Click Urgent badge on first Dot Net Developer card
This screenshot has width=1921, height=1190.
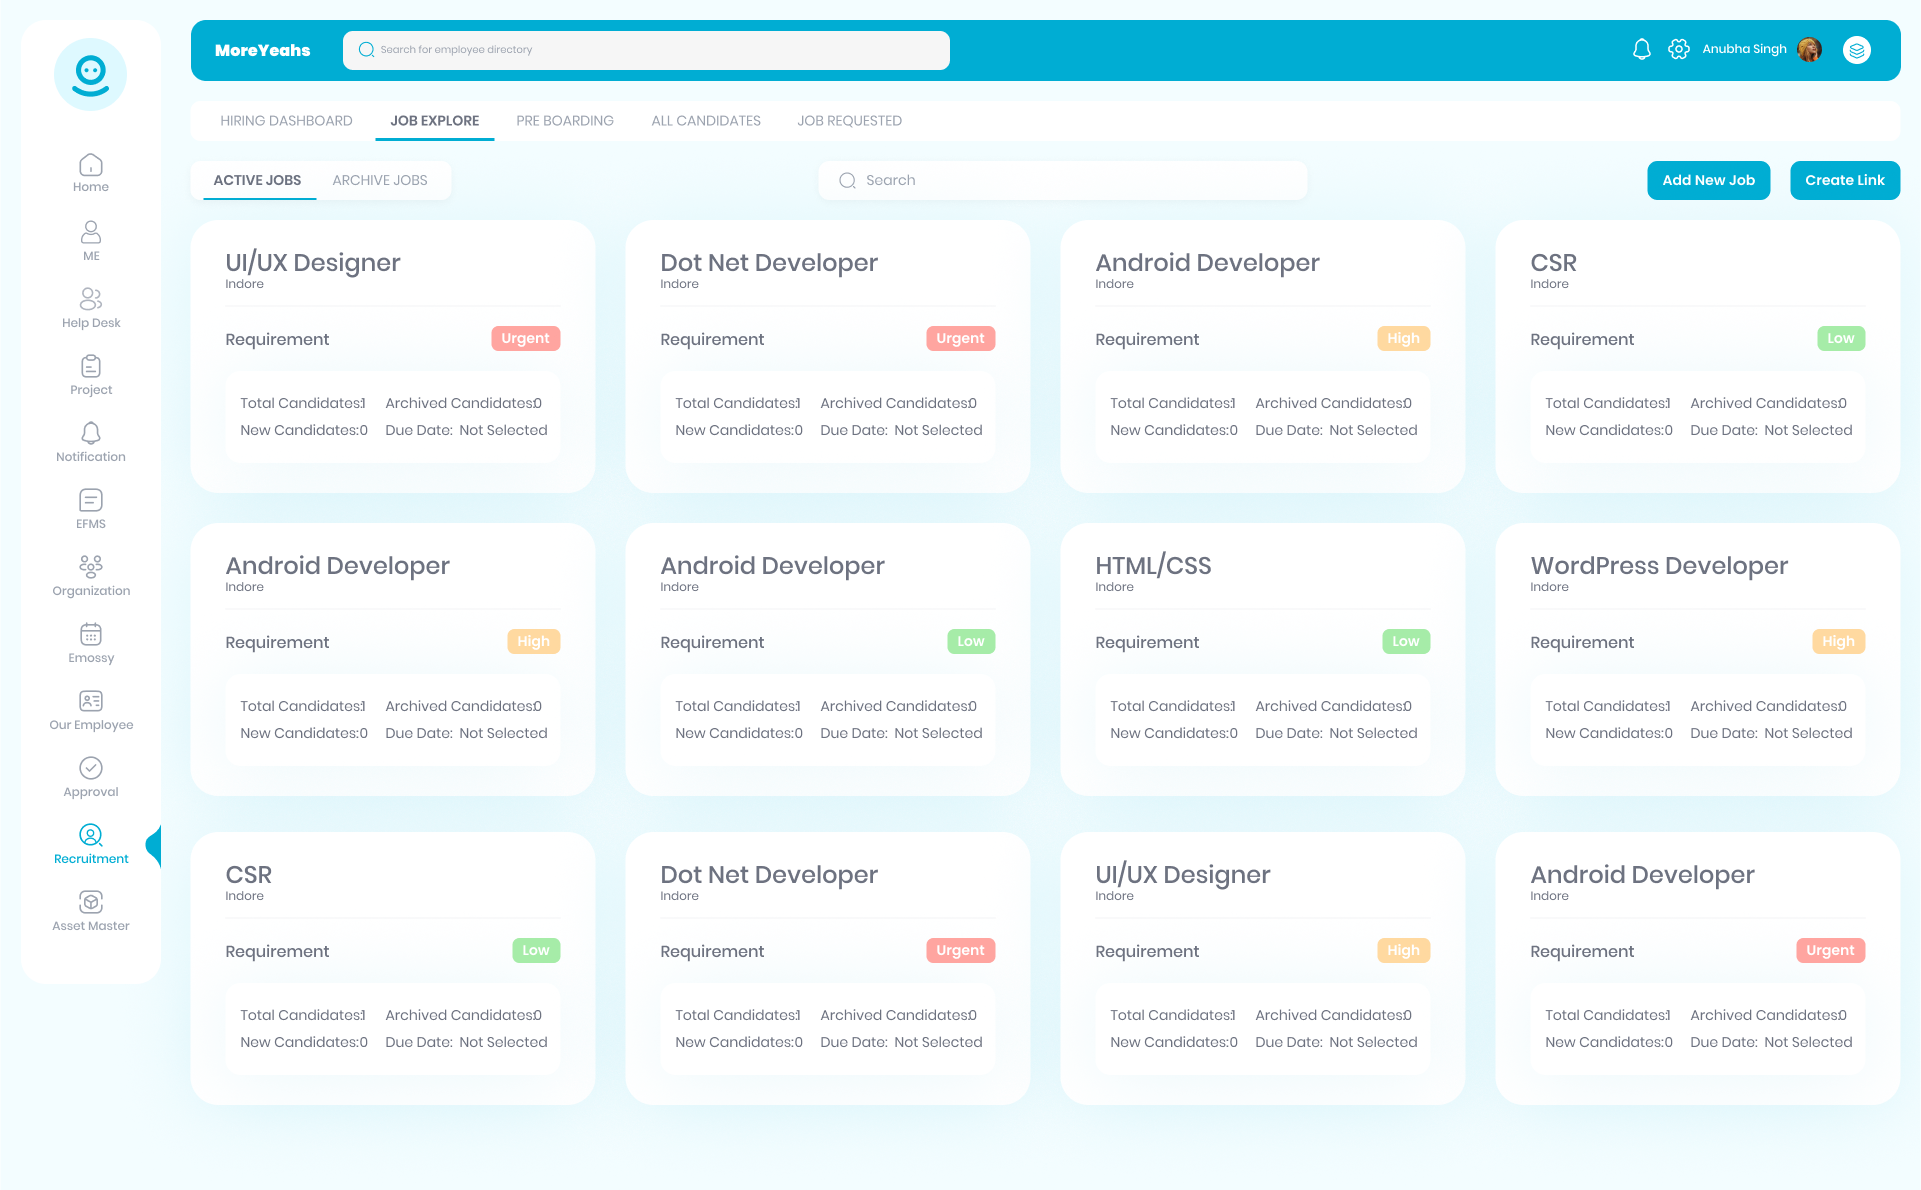[x=960, y=338]
